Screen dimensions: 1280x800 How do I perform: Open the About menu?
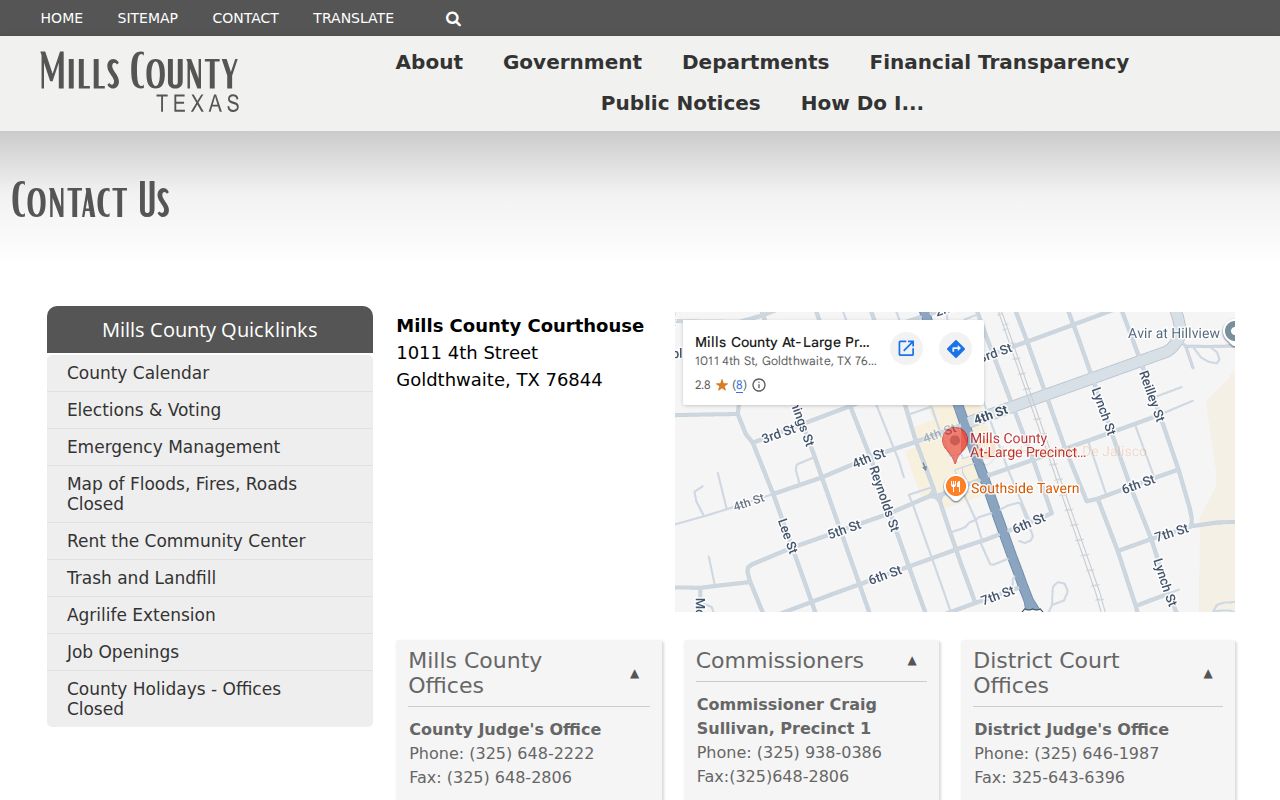click(x=429, y=62)
